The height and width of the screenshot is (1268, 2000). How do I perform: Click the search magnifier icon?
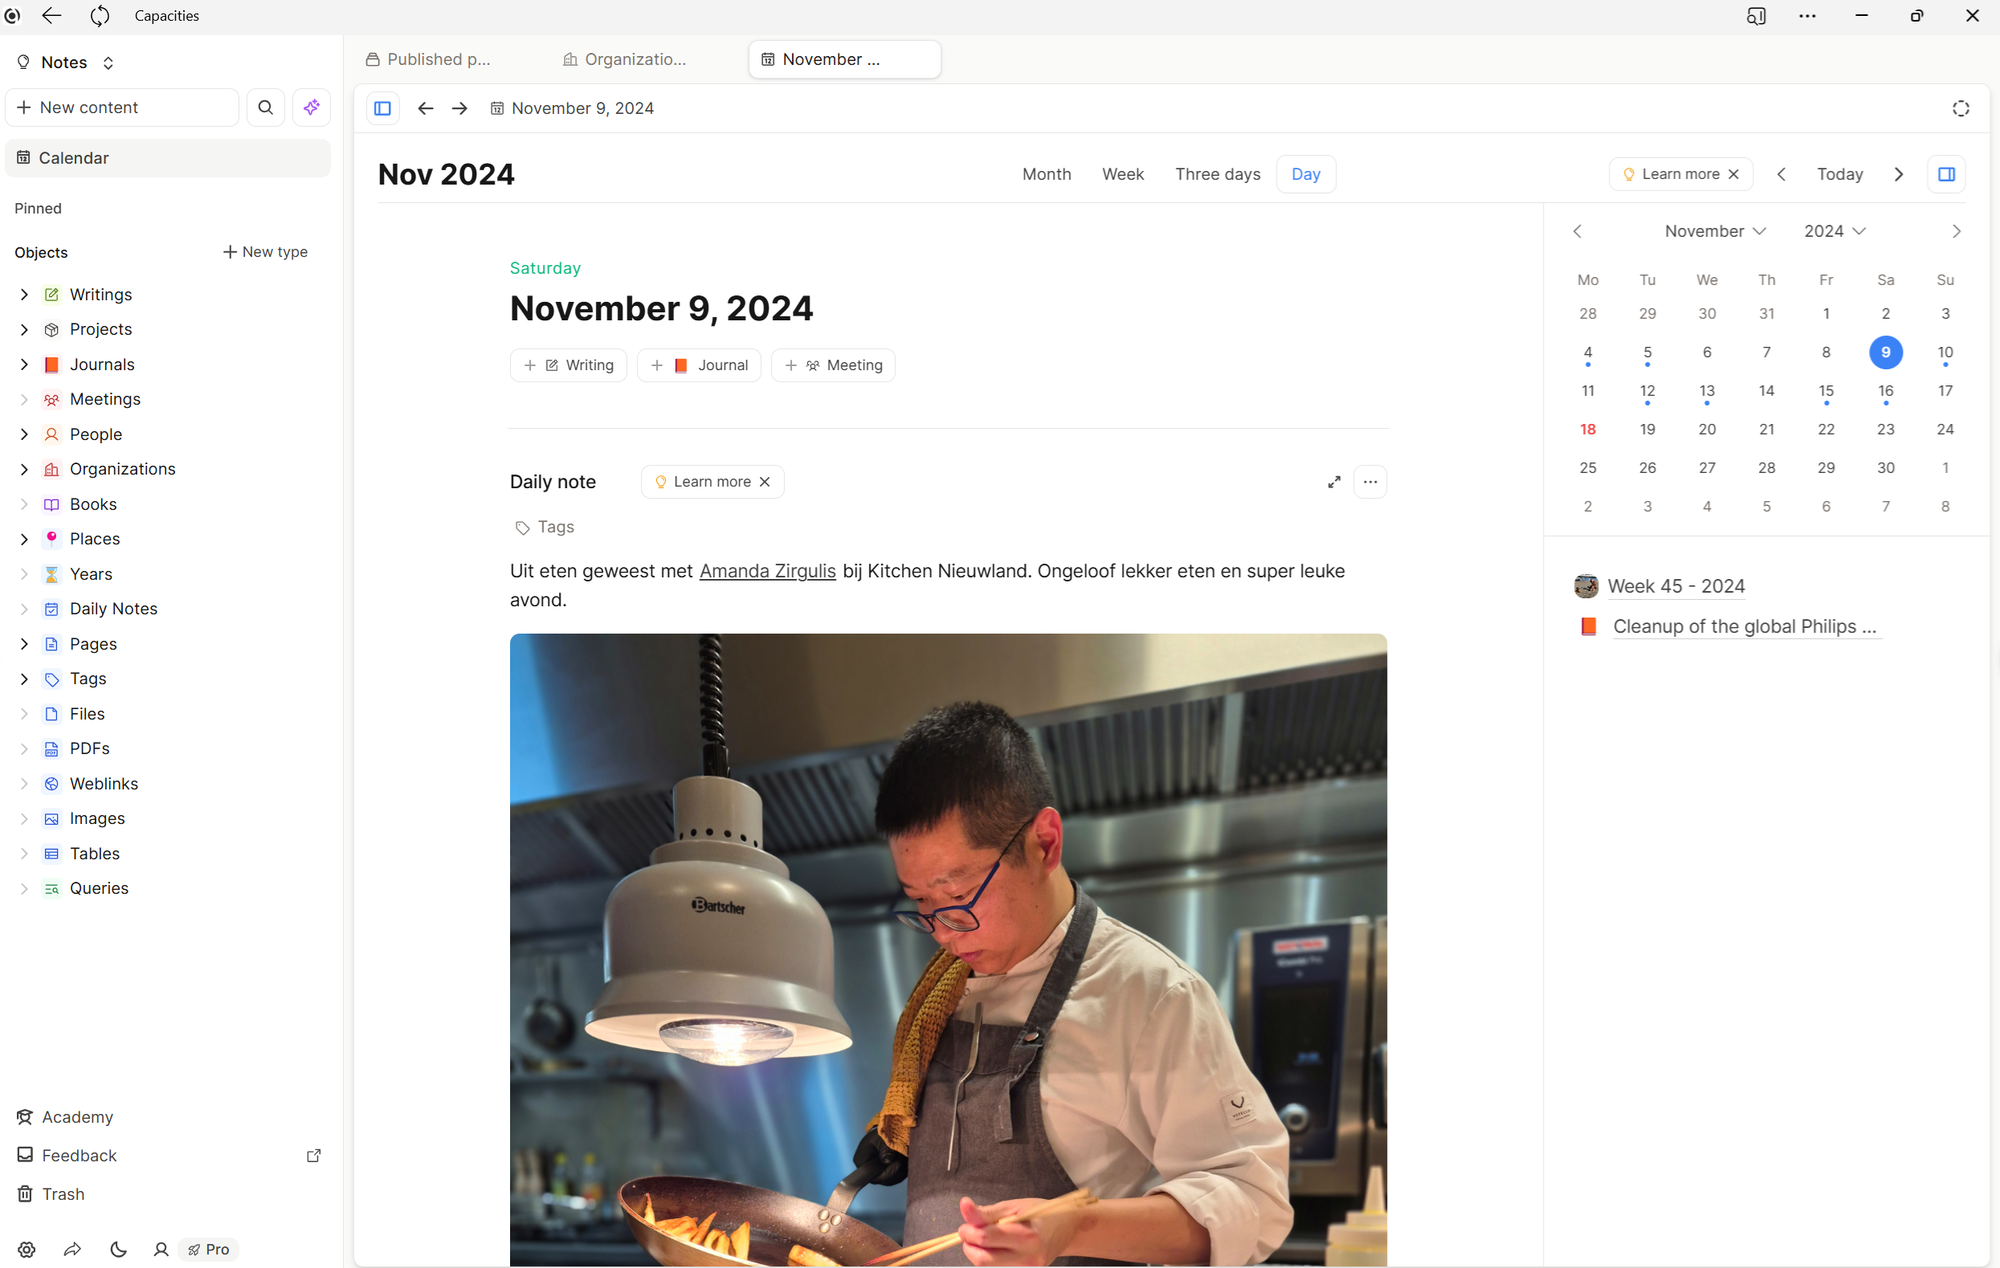[x=265, y=107]
